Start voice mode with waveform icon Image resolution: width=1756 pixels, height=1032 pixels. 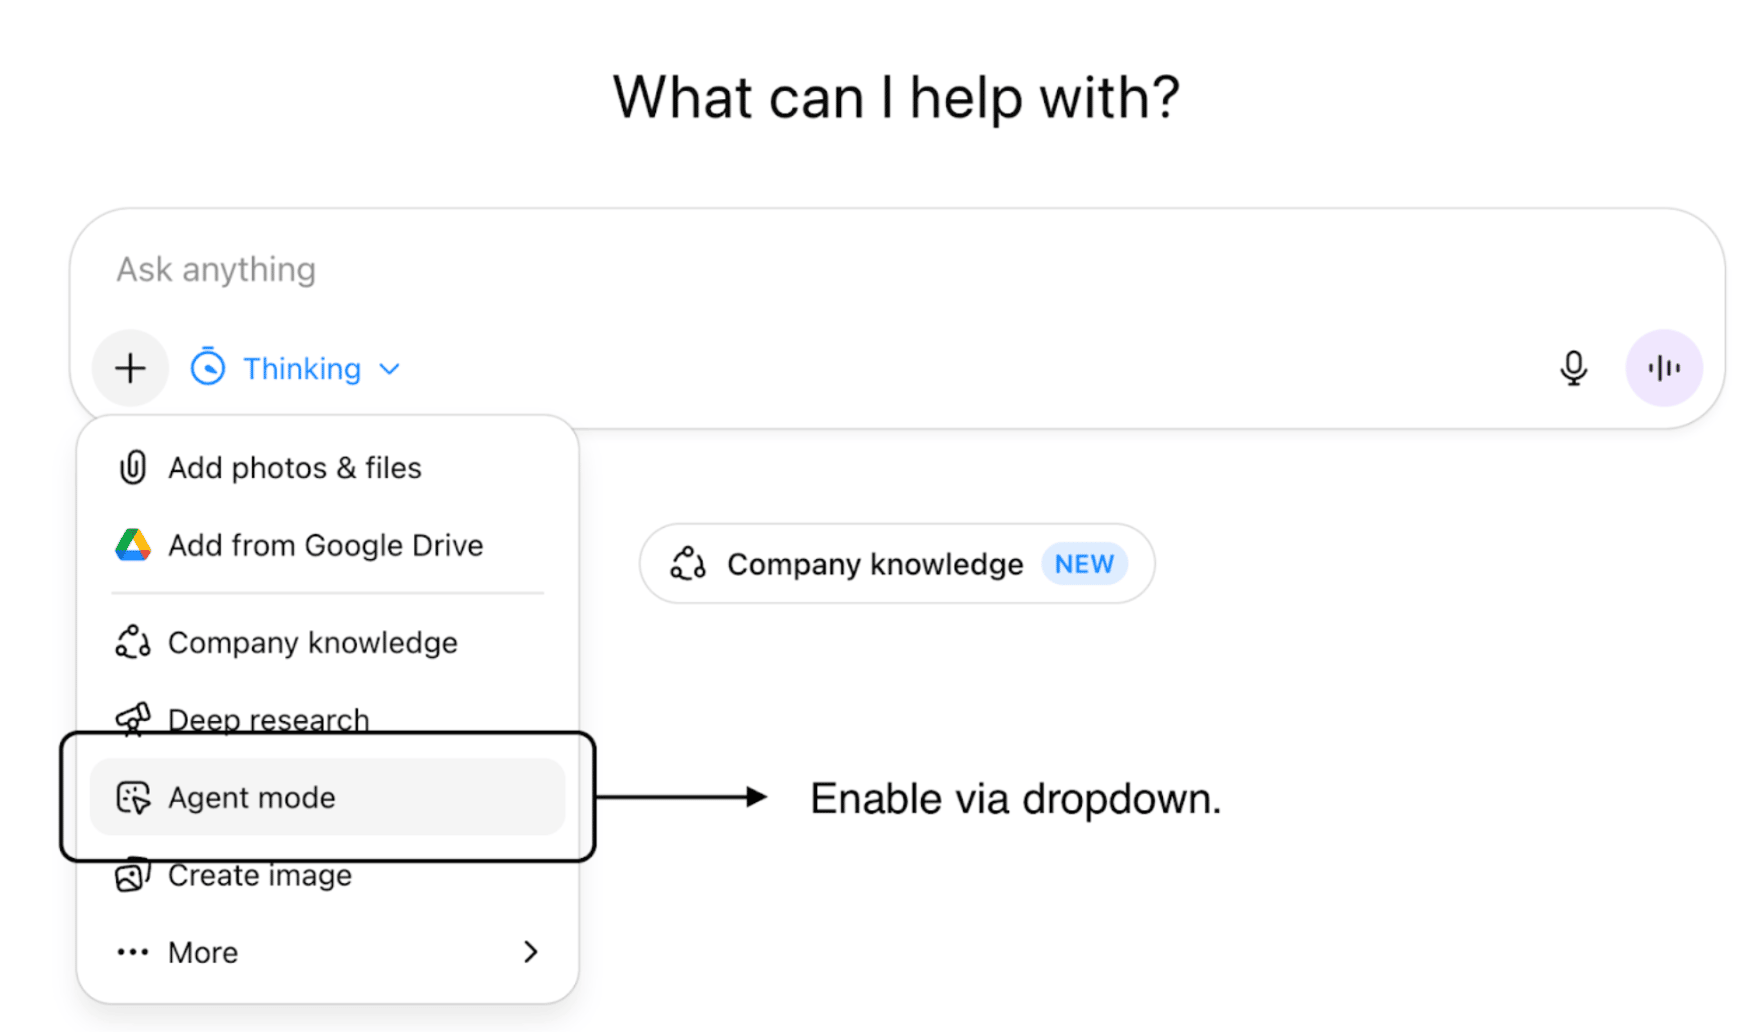(1663, 368)
